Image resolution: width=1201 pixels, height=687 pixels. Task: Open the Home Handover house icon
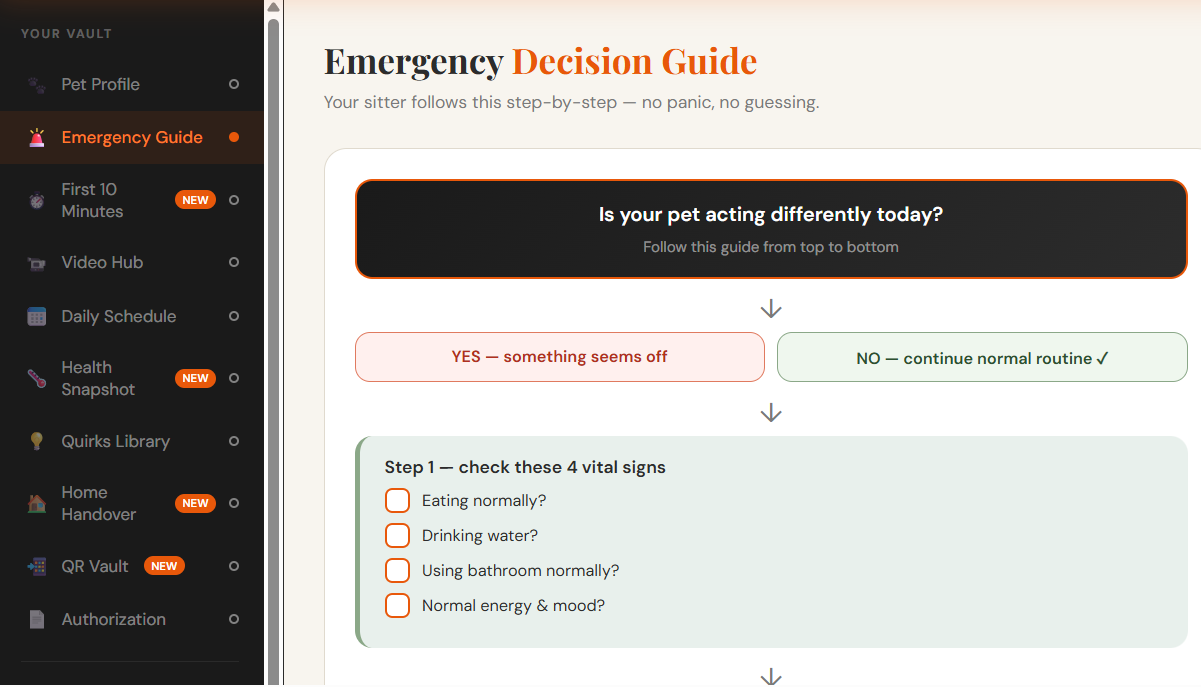36,503
